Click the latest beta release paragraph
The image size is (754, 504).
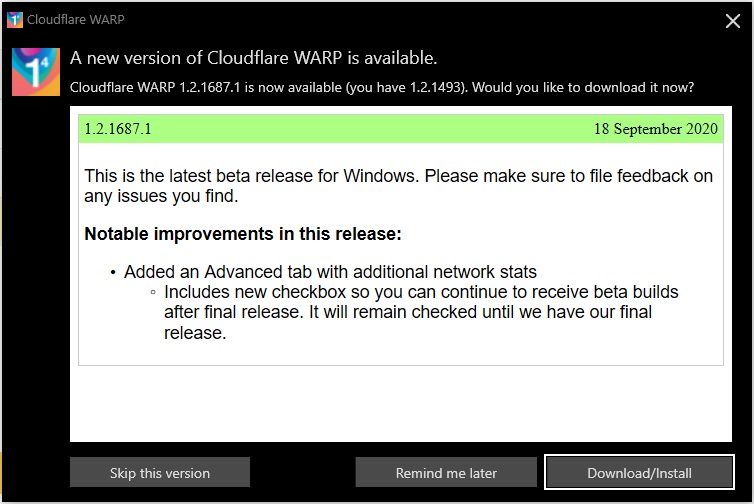[x=398, y=186]
